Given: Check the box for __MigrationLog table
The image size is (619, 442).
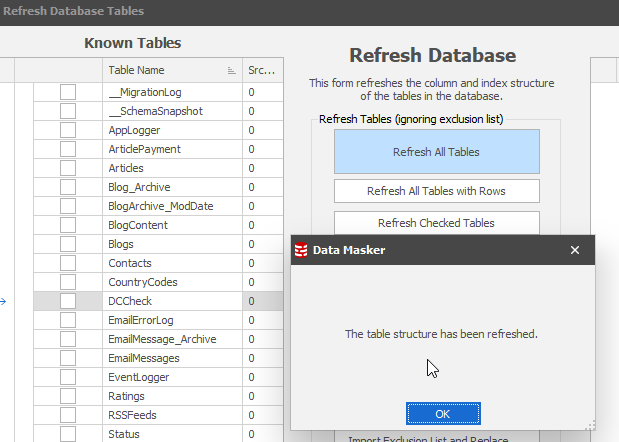Looking at the screenshot, I should coord(68,92).
